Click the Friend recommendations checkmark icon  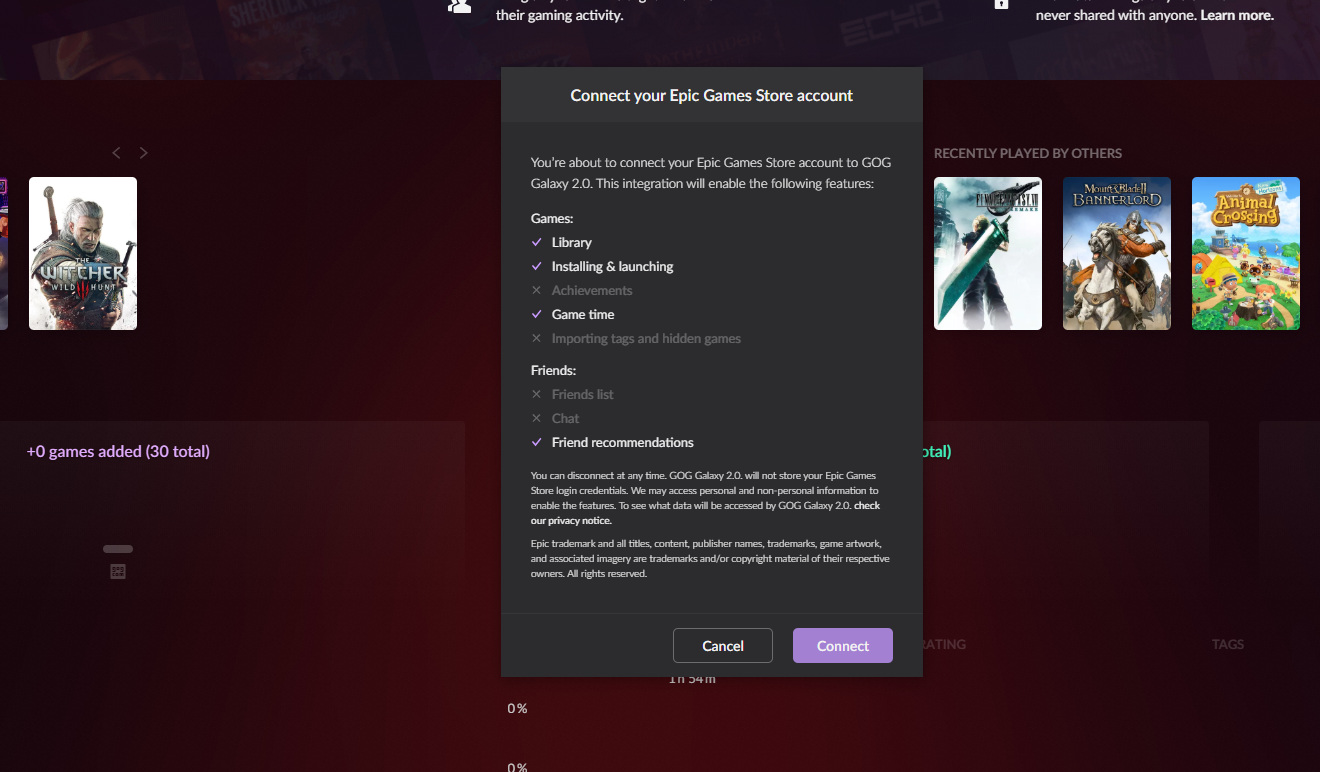(x=536, y=442)
